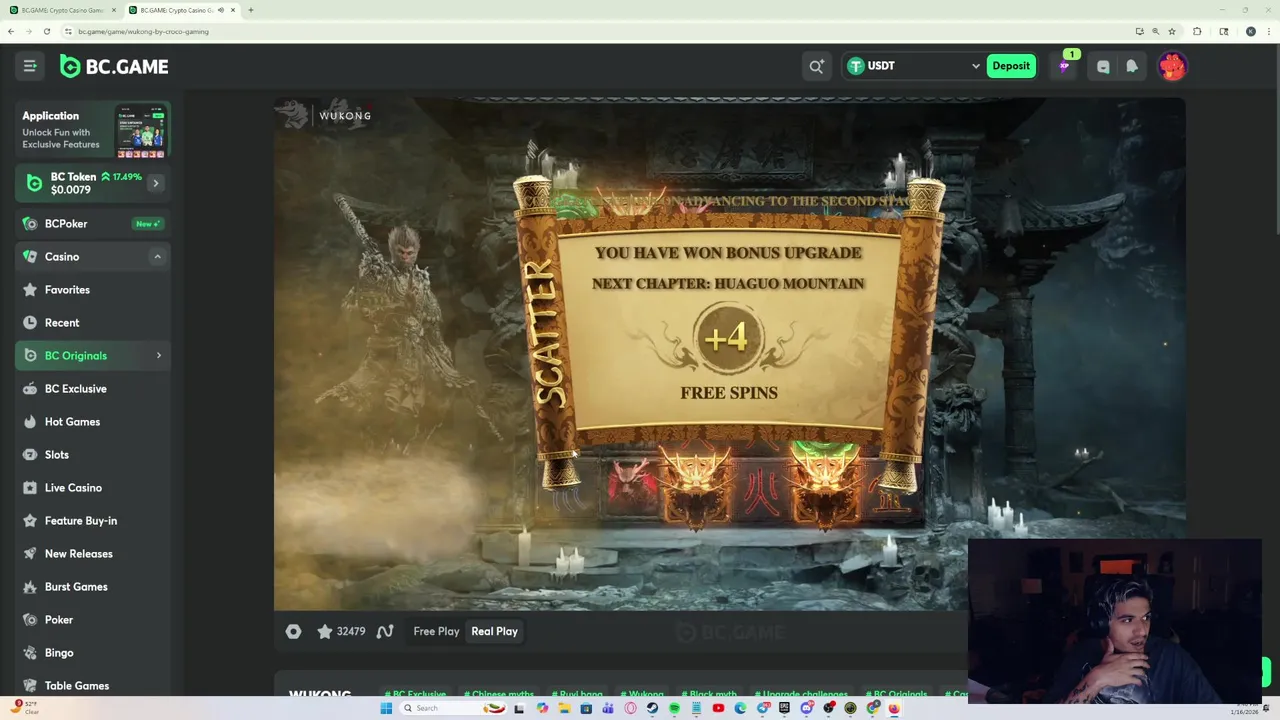Open the chat bubble icon
The height and width of the screenshot is (720, 1280).
pos(1103,66)
